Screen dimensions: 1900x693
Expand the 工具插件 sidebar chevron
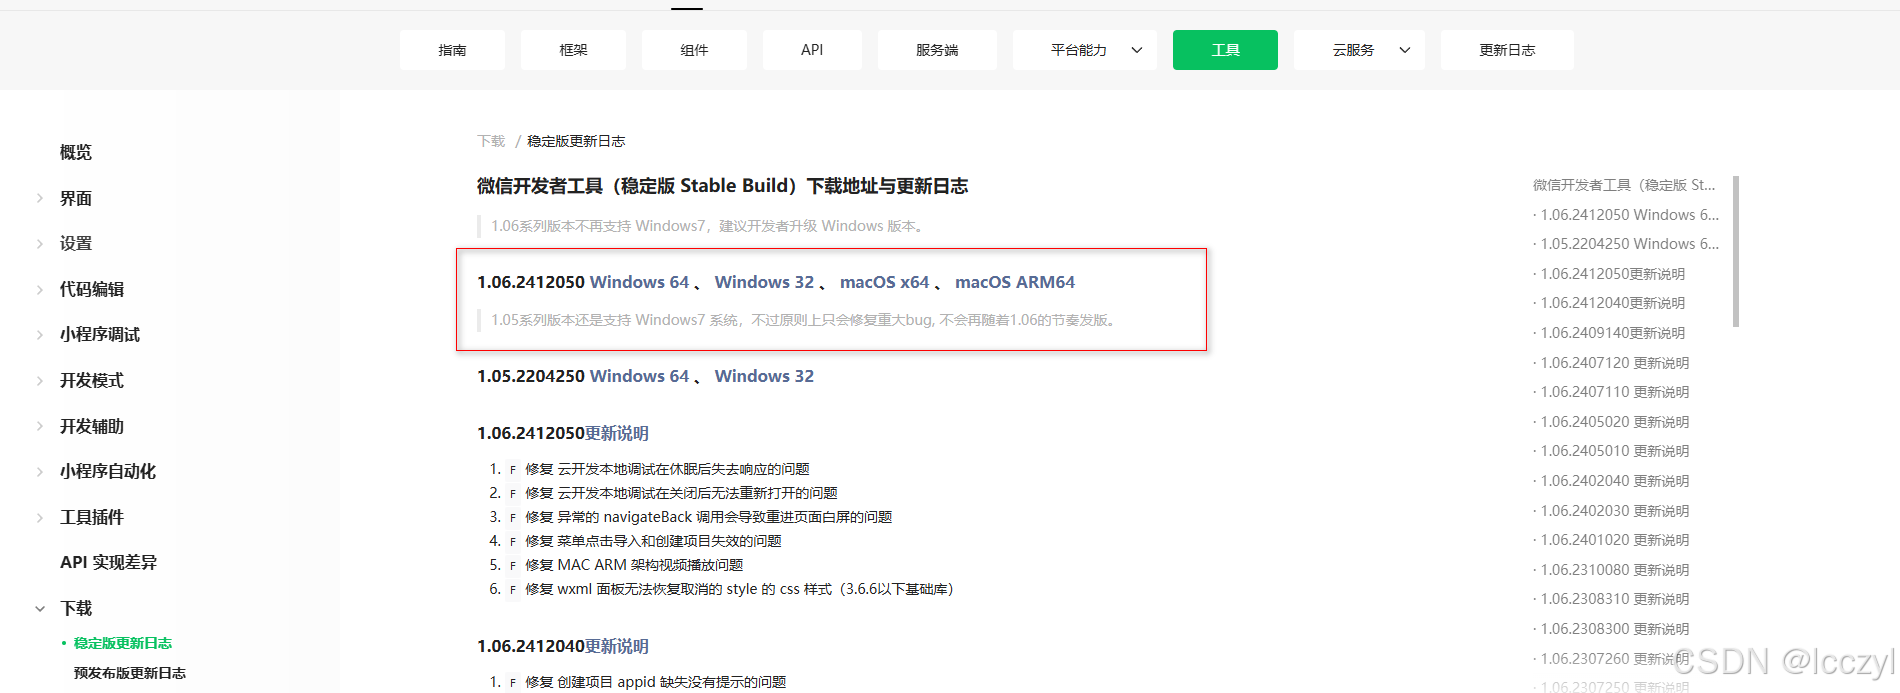tap(40, 517)
